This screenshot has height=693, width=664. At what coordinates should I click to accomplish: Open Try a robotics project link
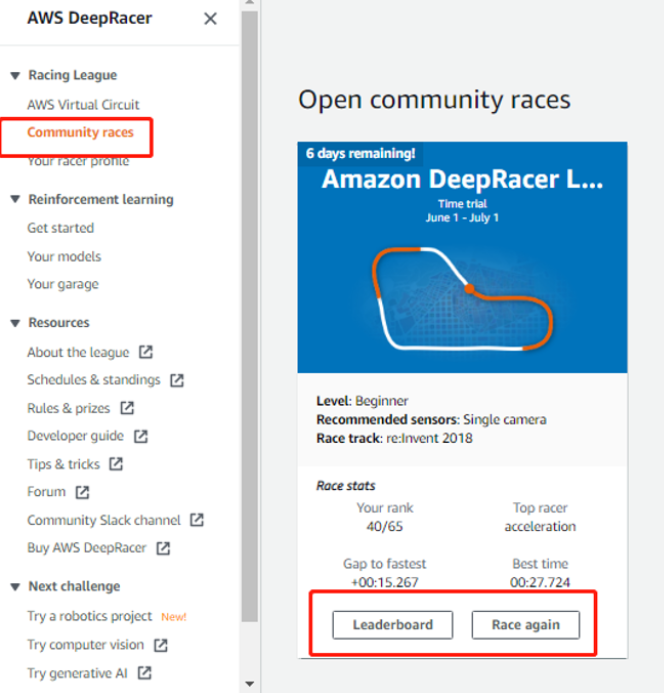click(x=90, y=616)
